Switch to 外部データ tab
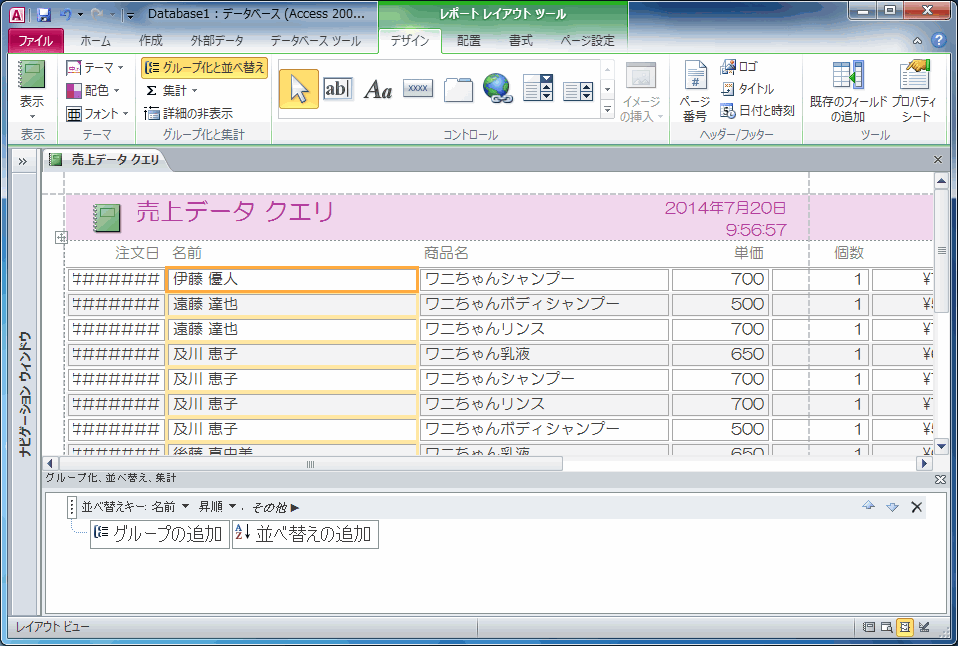Screen dimensions: 958x646 coord(217,40)
